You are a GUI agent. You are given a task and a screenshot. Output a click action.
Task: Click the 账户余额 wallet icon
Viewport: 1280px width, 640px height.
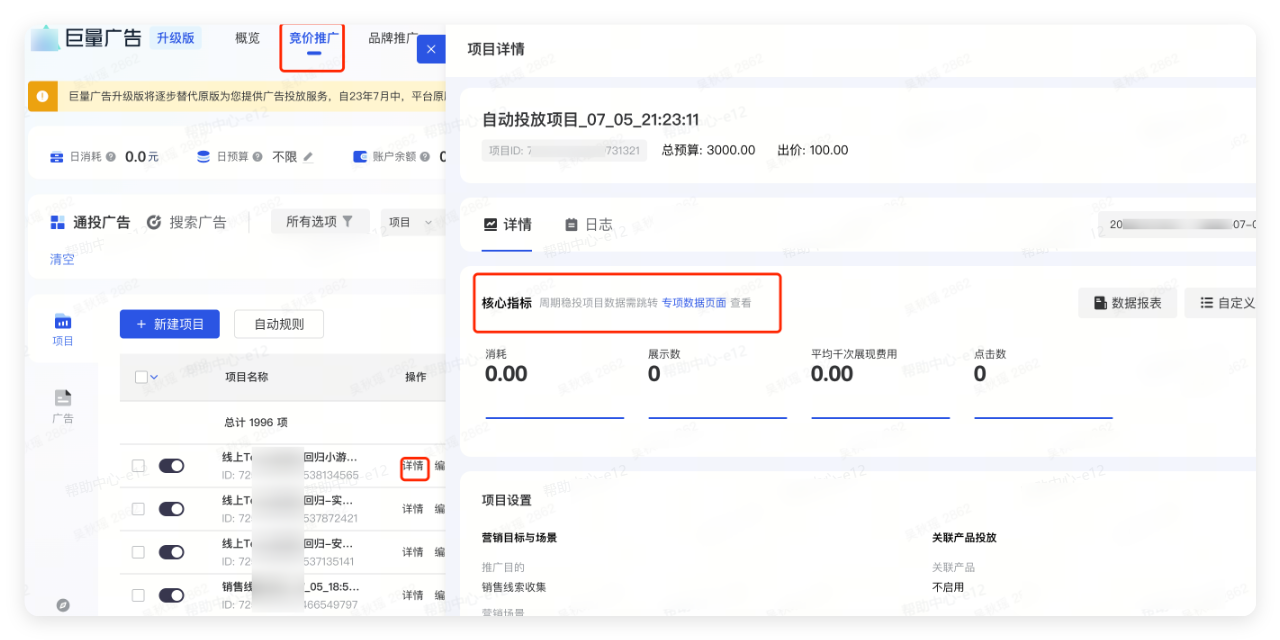[360, 157]
